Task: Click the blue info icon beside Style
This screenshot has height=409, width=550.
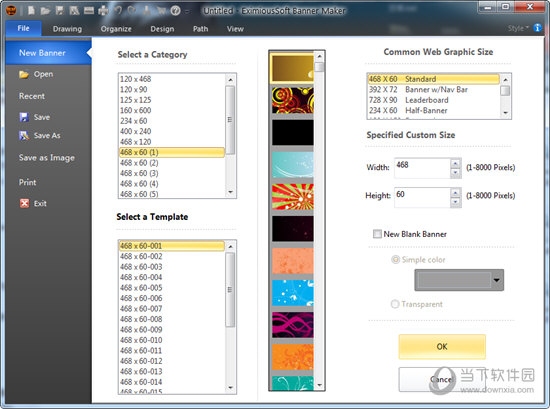Action: click(x=537, y=28)
